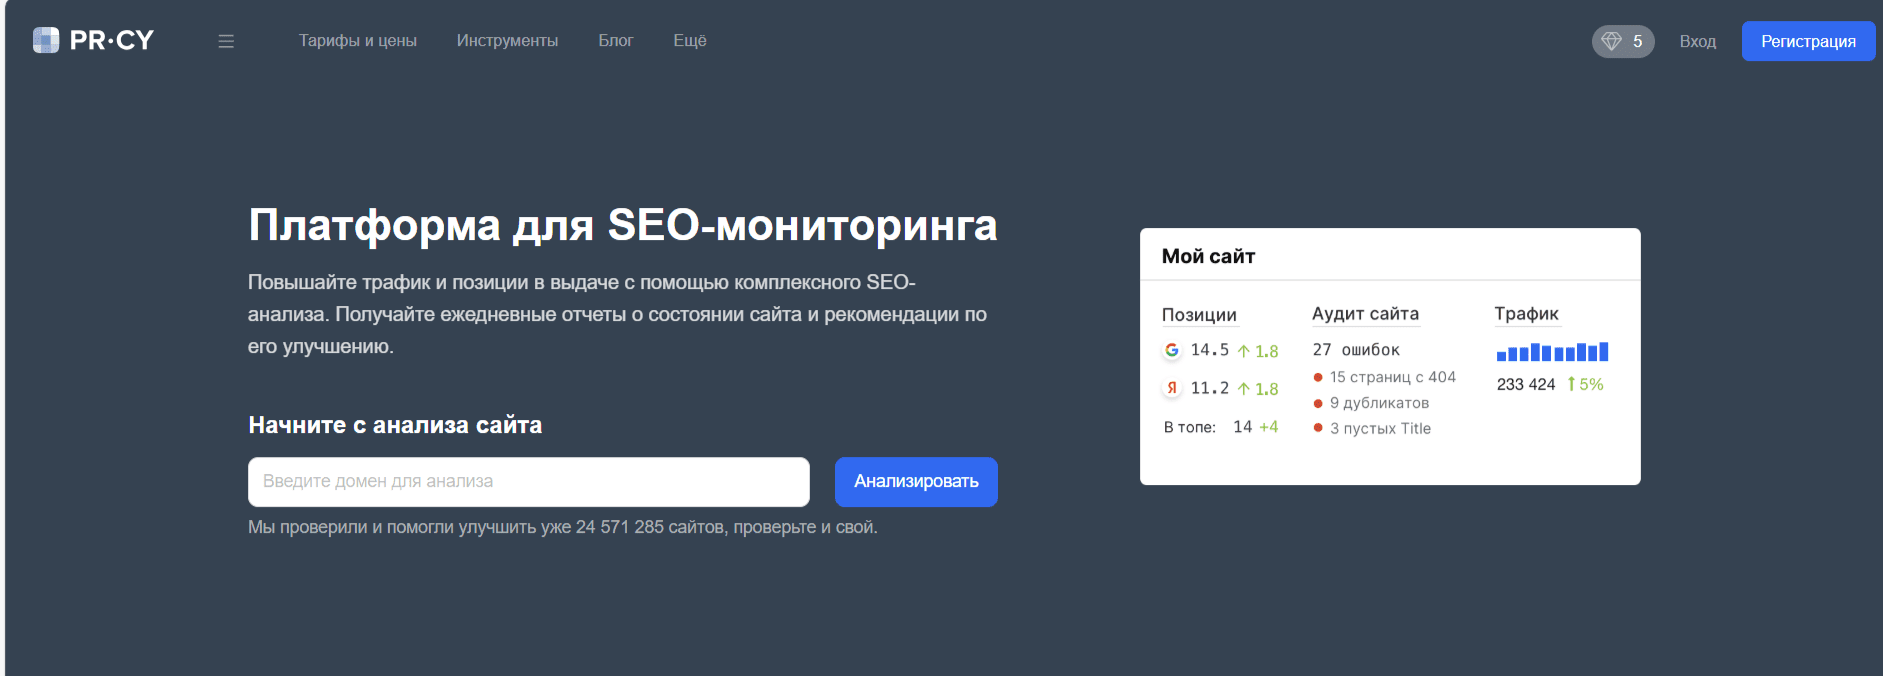The image size is (1883, 676).
Task: Click green arrow next to 14.5
Action: click(x=1244, y=351)
